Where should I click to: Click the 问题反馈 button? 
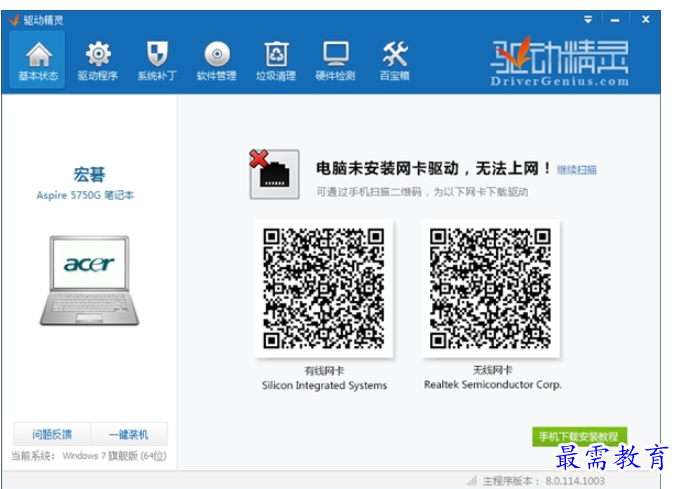52,434
